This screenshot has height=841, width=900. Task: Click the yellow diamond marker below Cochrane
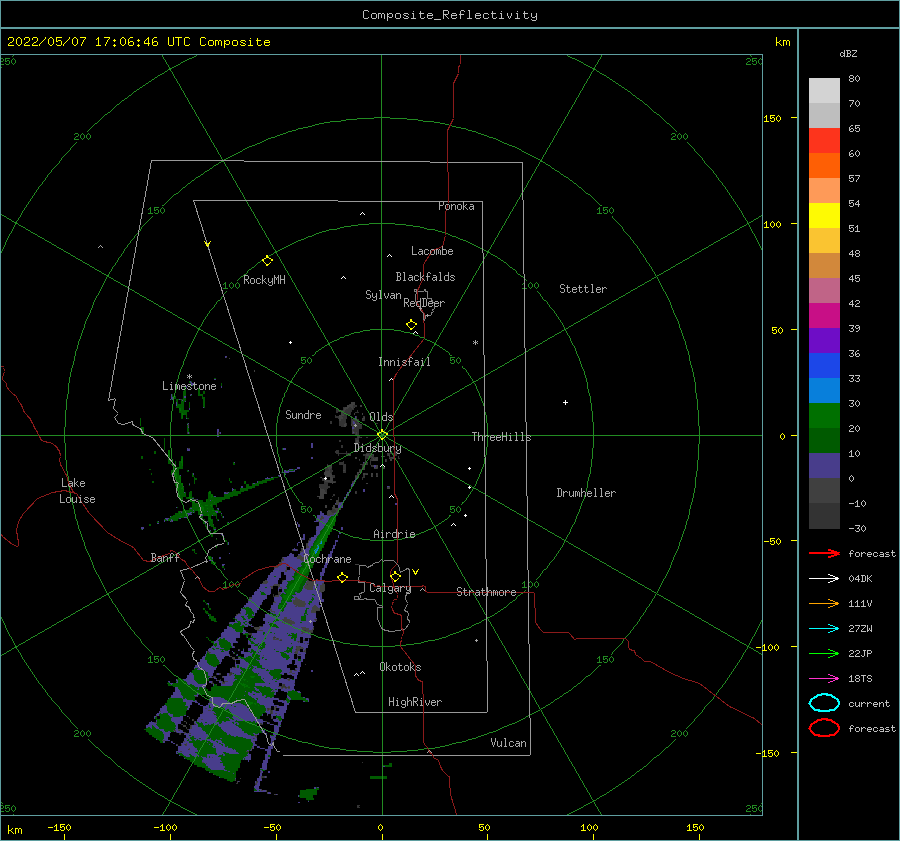[x=343, y=577]
